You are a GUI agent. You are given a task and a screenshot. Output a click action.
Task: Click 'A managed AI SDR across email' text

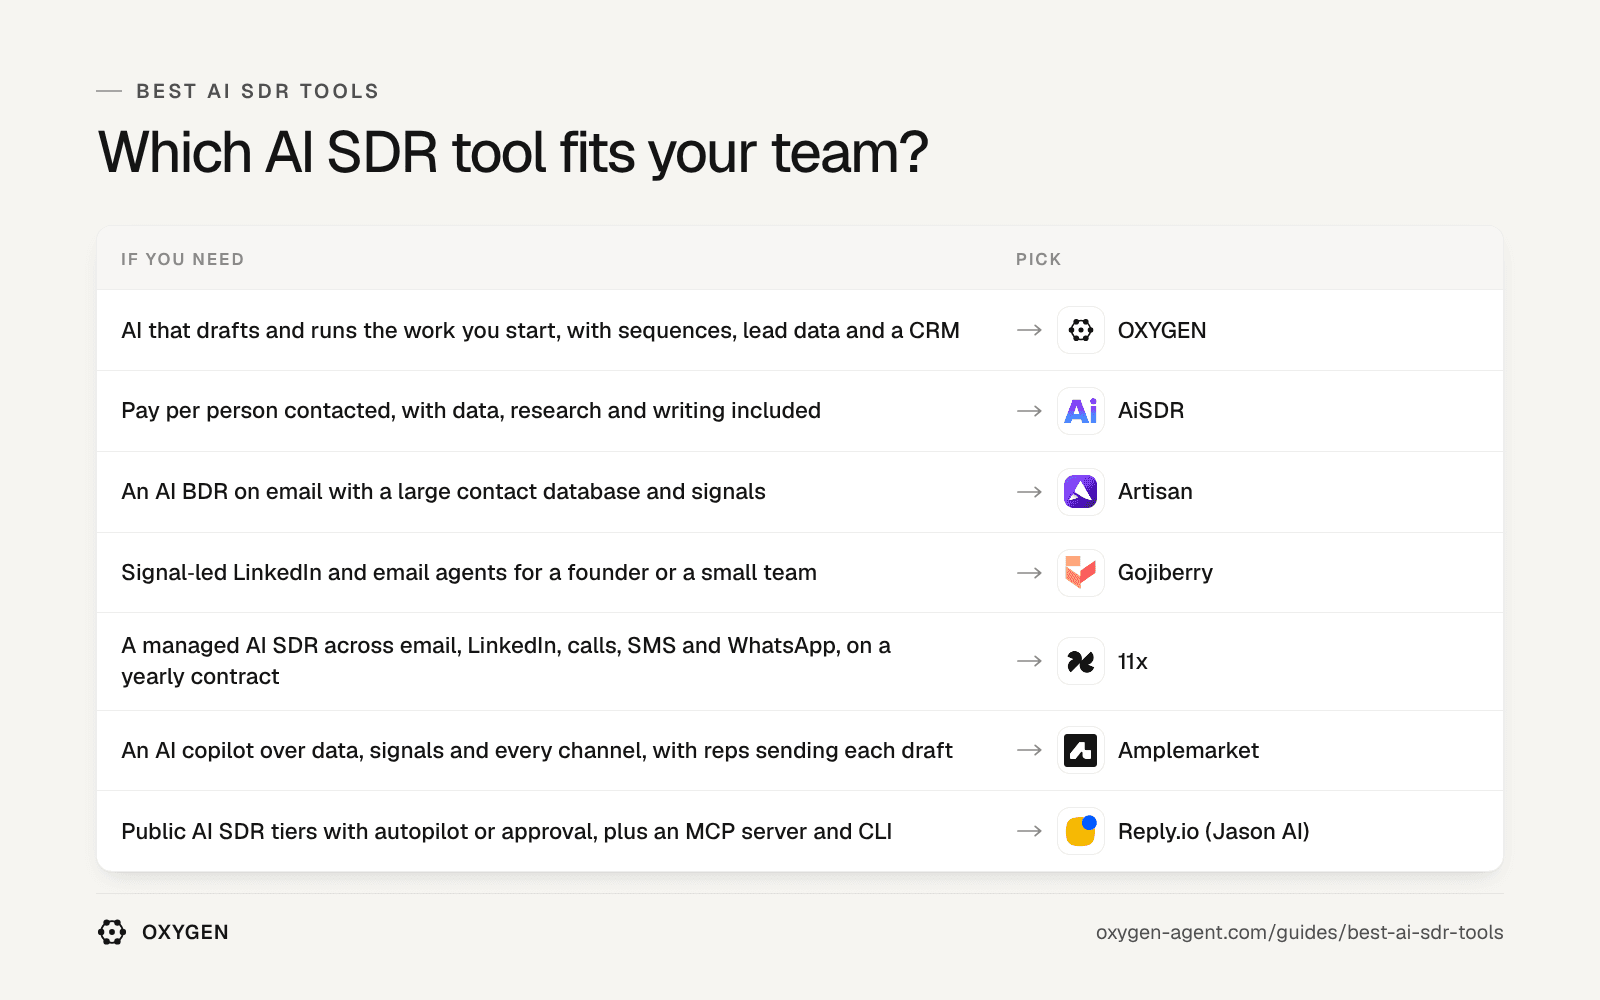(506, 661)
